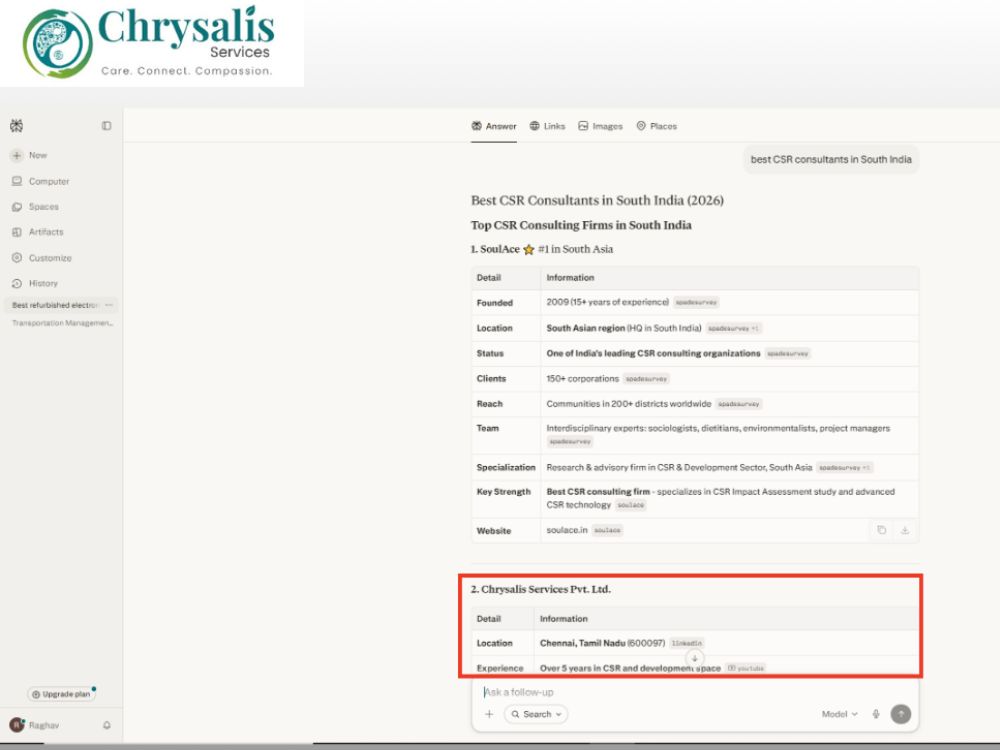The image size is (1000, 750).
Task: Open options menu for Best refurbished electronics thread
Action: coord(109,305)
